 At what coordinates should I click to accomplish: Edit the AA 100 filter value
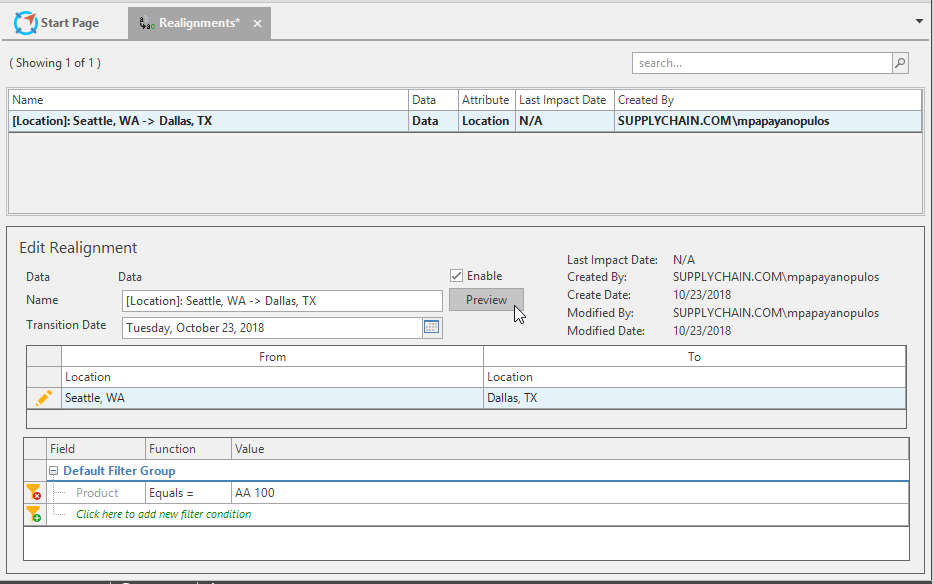pos(570,493)
